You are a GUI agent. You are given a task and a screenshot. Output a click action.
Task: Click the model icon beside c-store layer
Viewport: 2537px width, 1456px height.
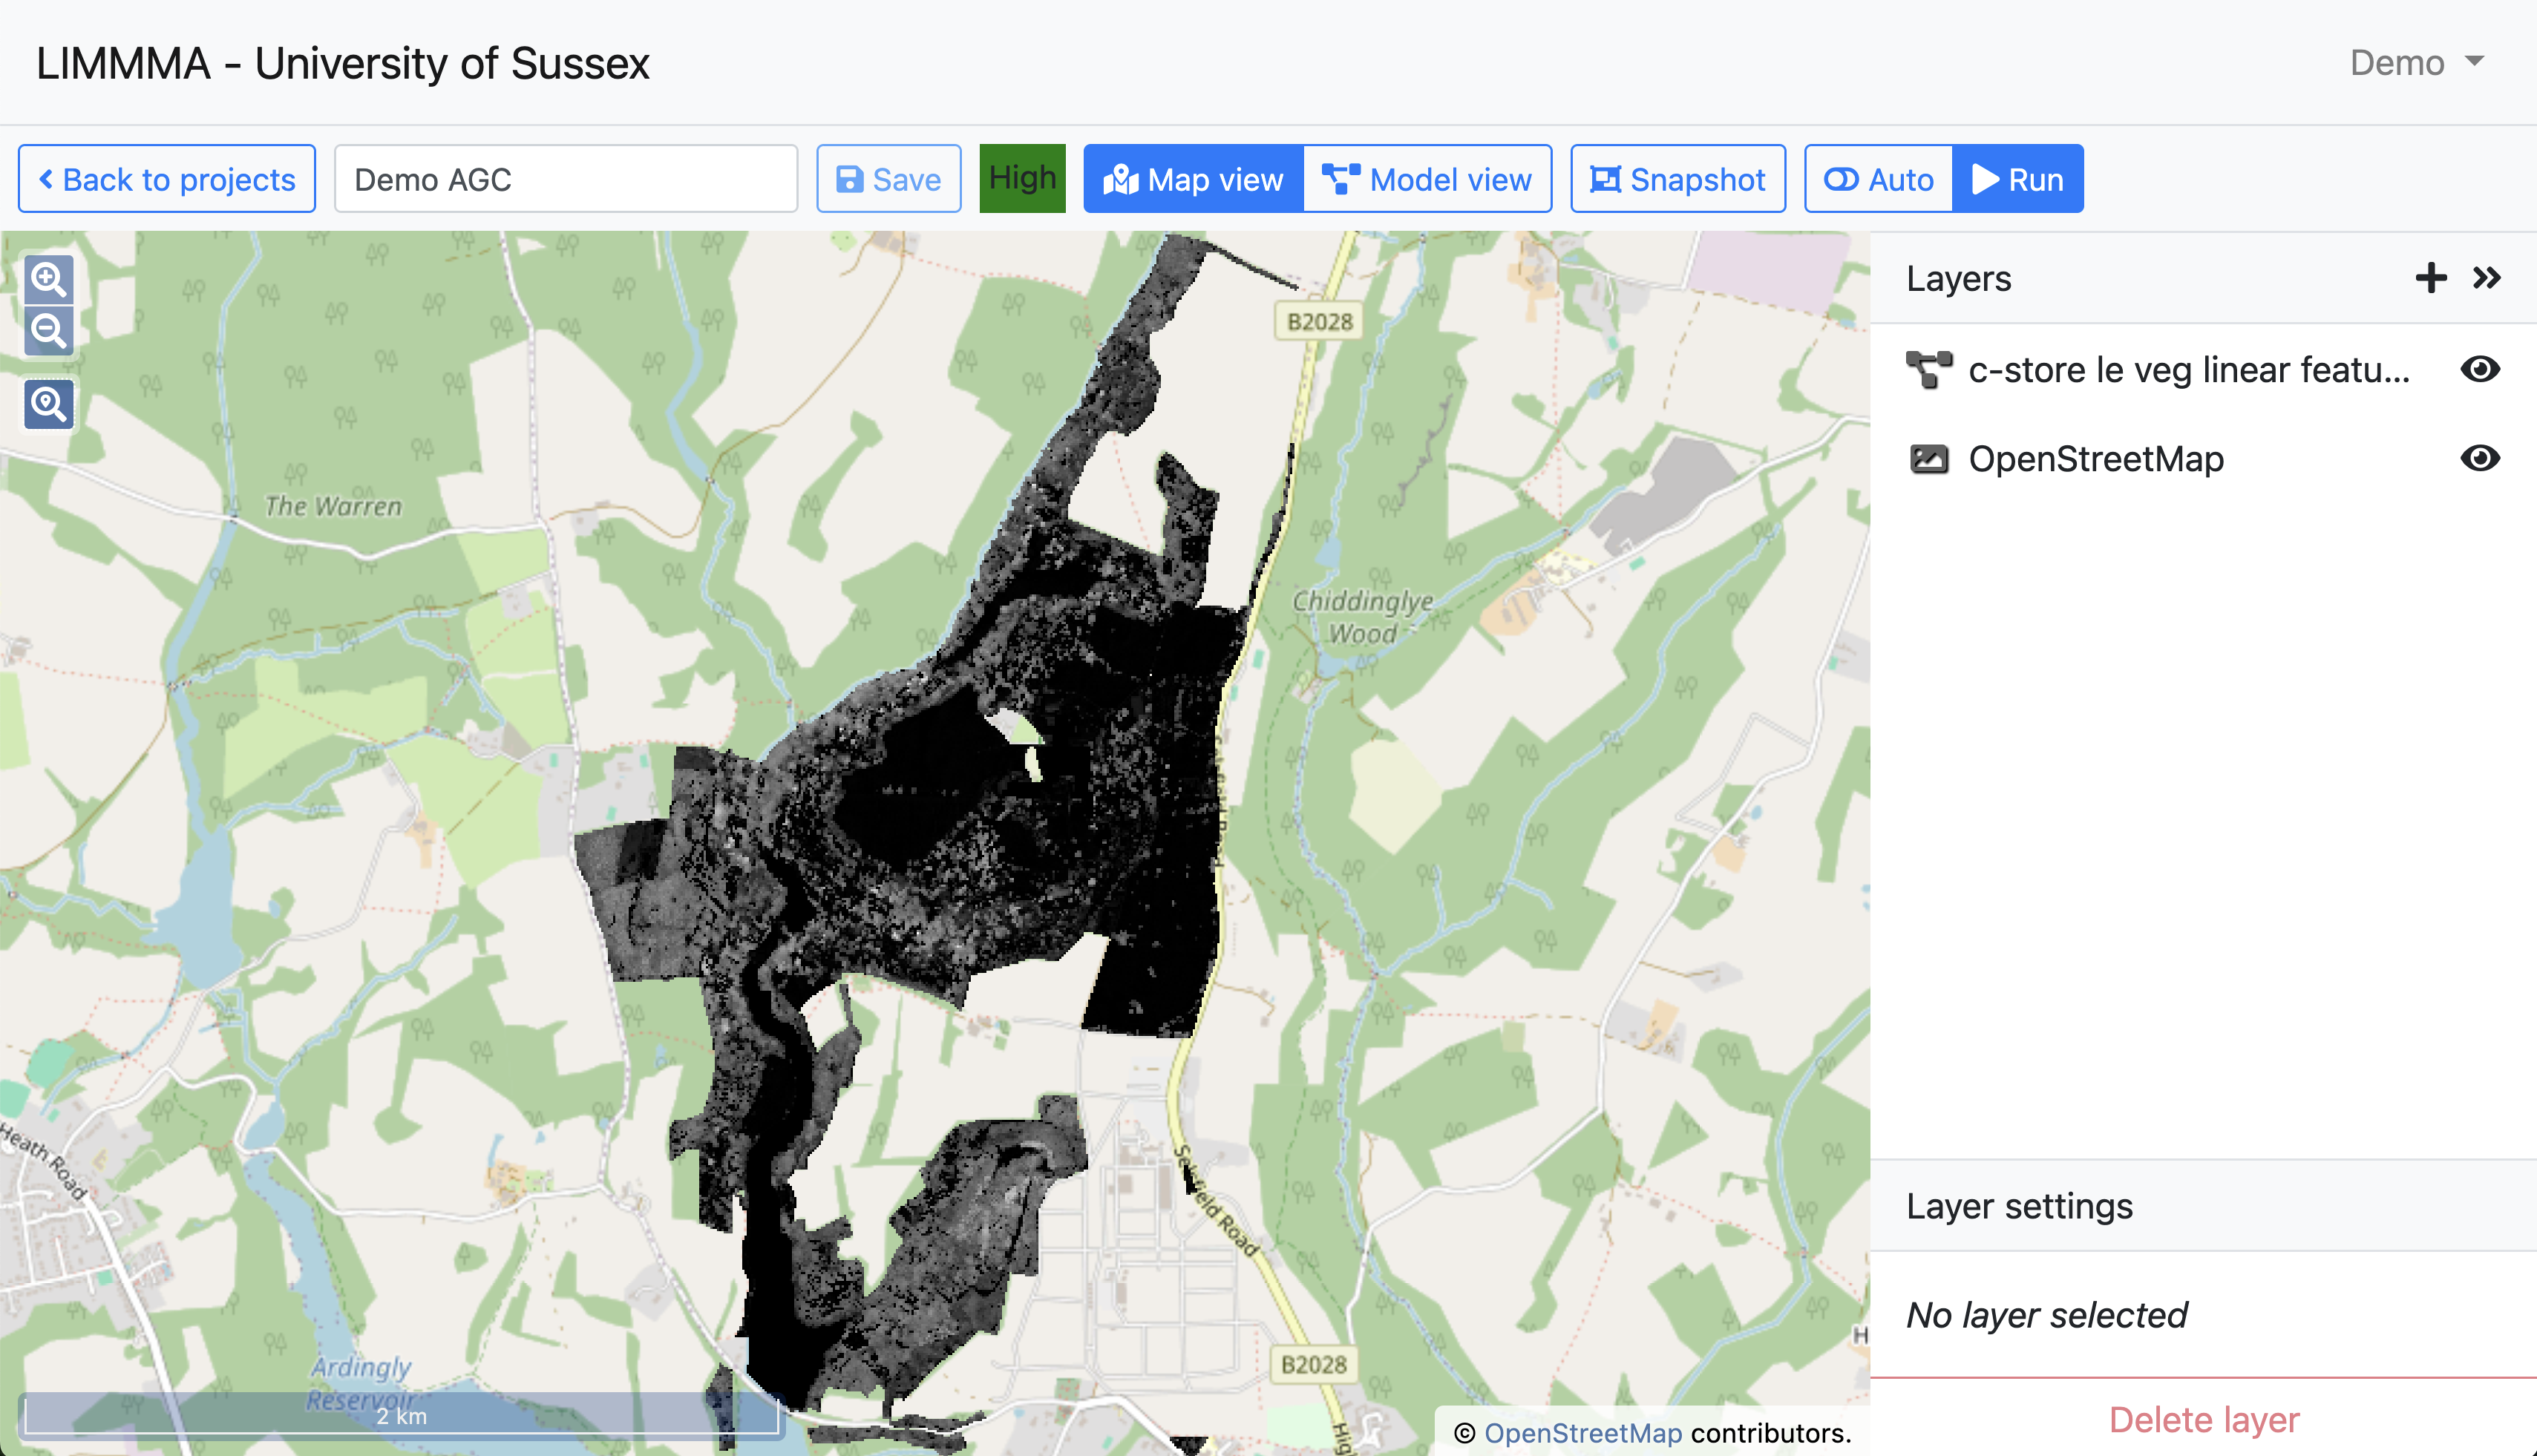point(1928,370)
